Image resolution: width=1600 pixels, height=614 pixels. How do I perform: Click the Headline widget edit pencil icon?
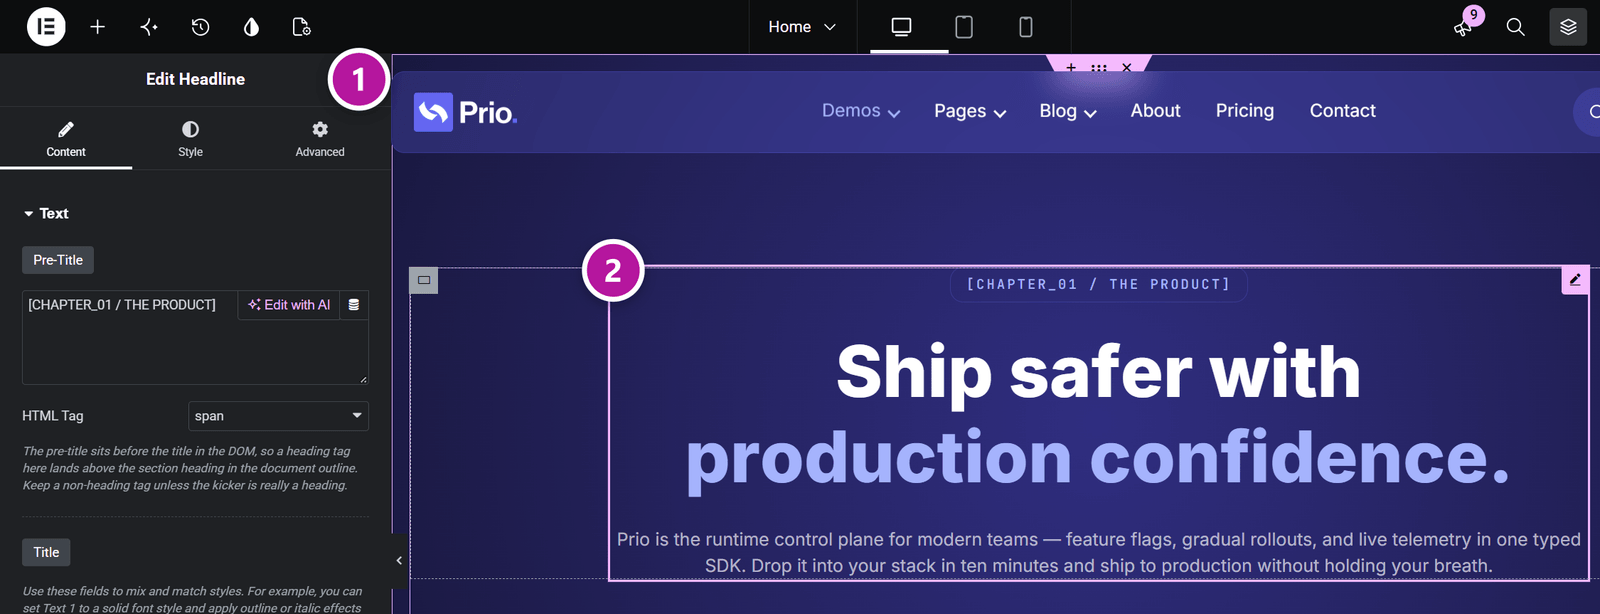1575,280
